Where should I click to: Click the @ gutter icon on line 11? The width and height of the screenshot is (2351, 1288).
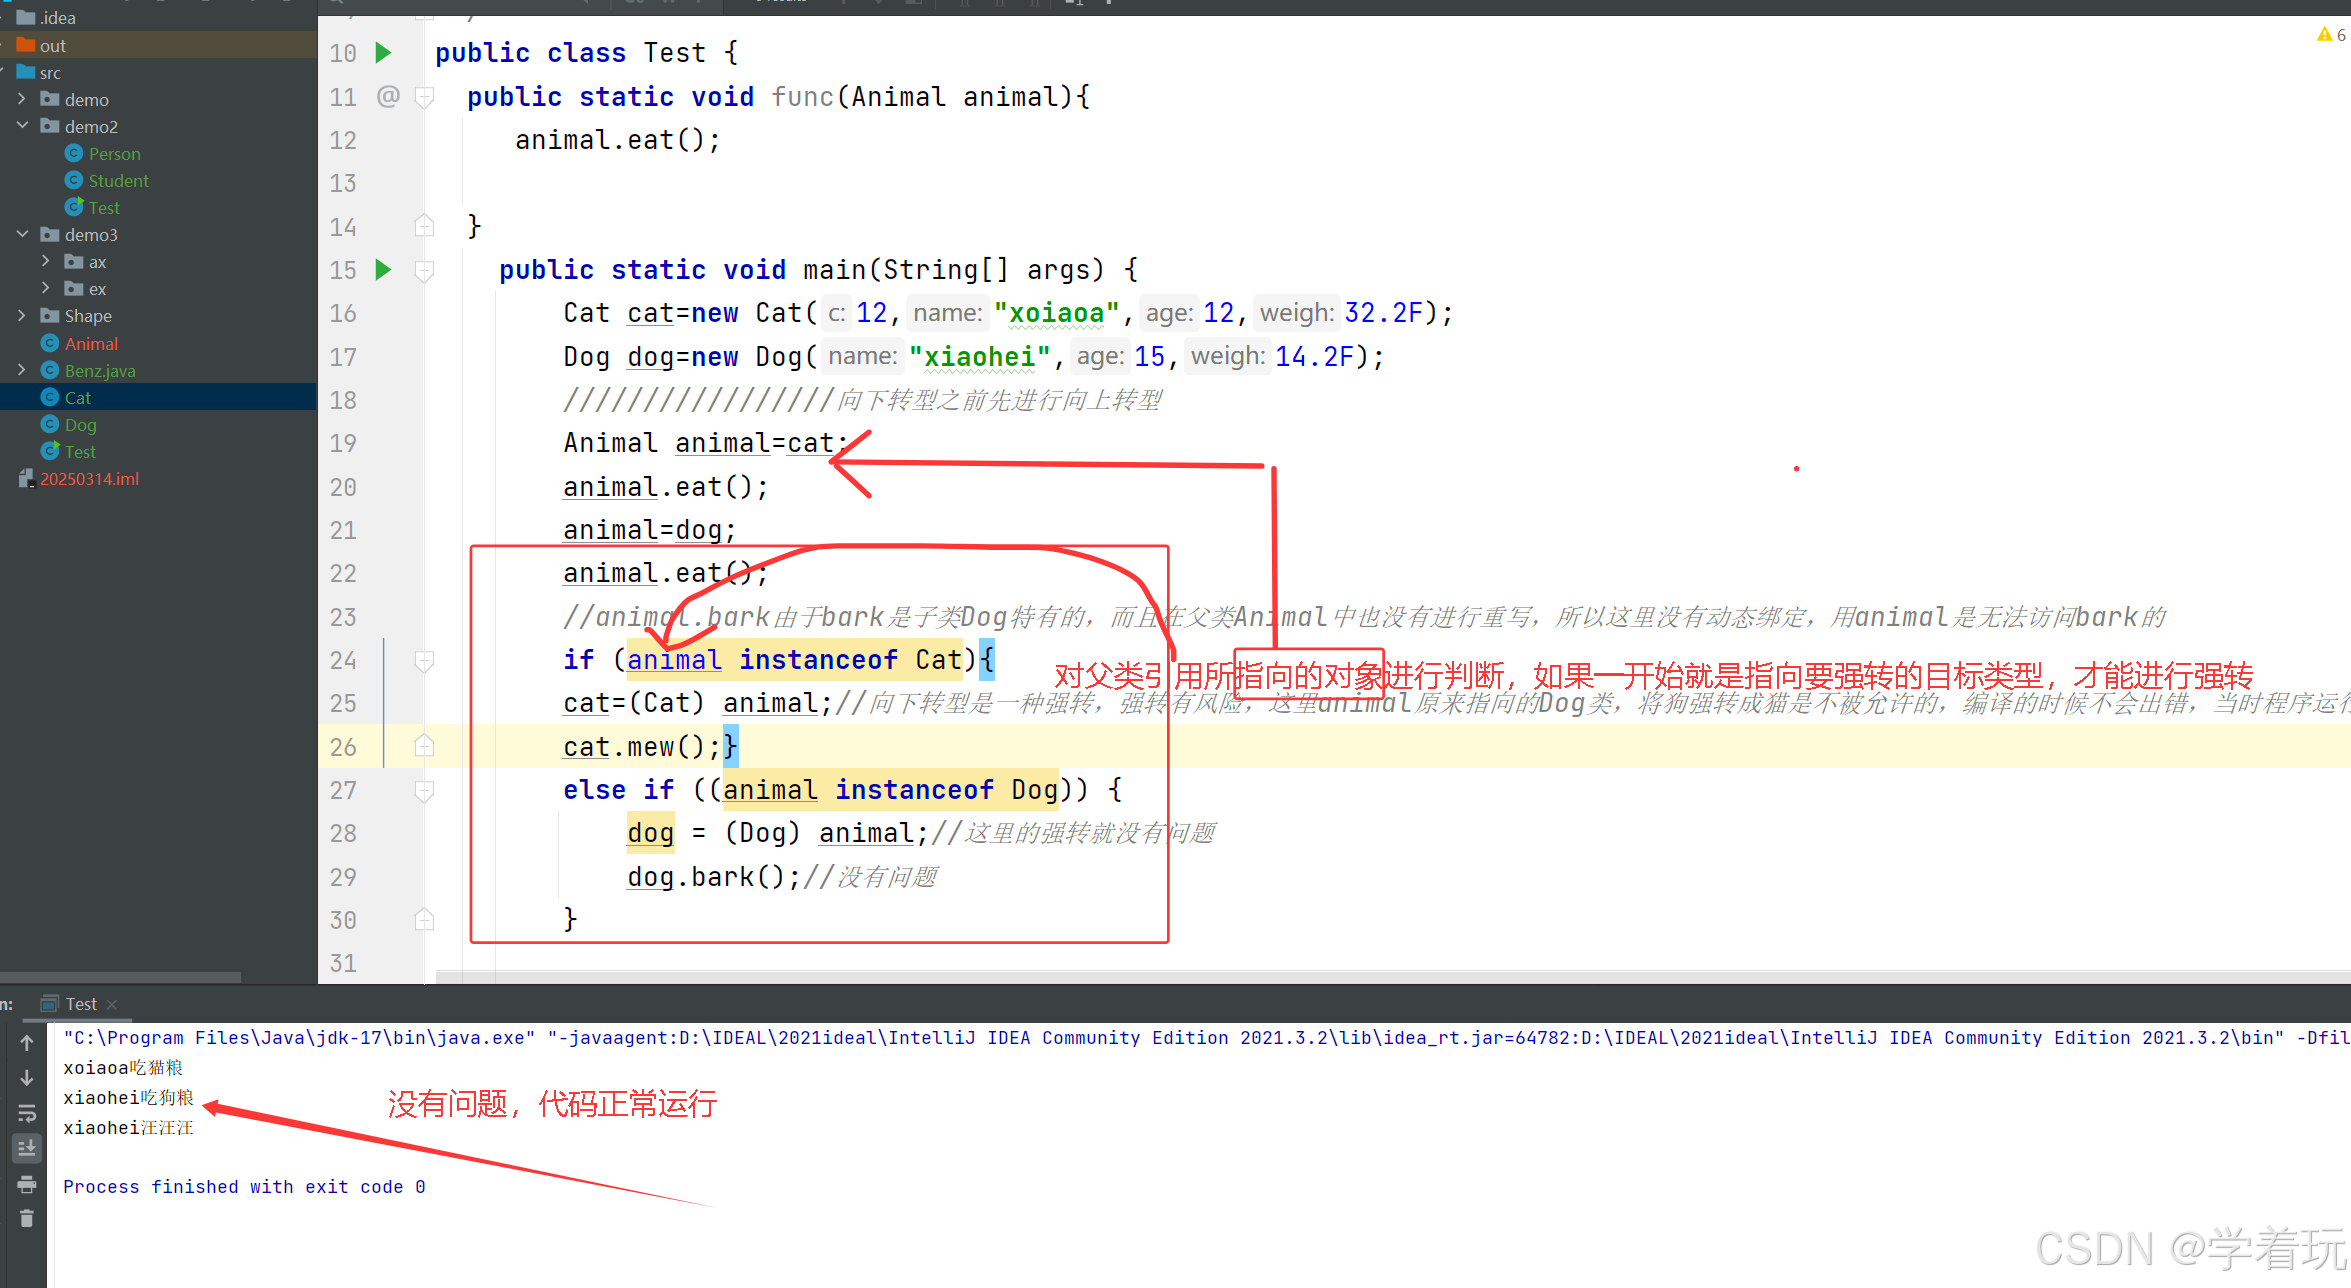pos(388,96)
